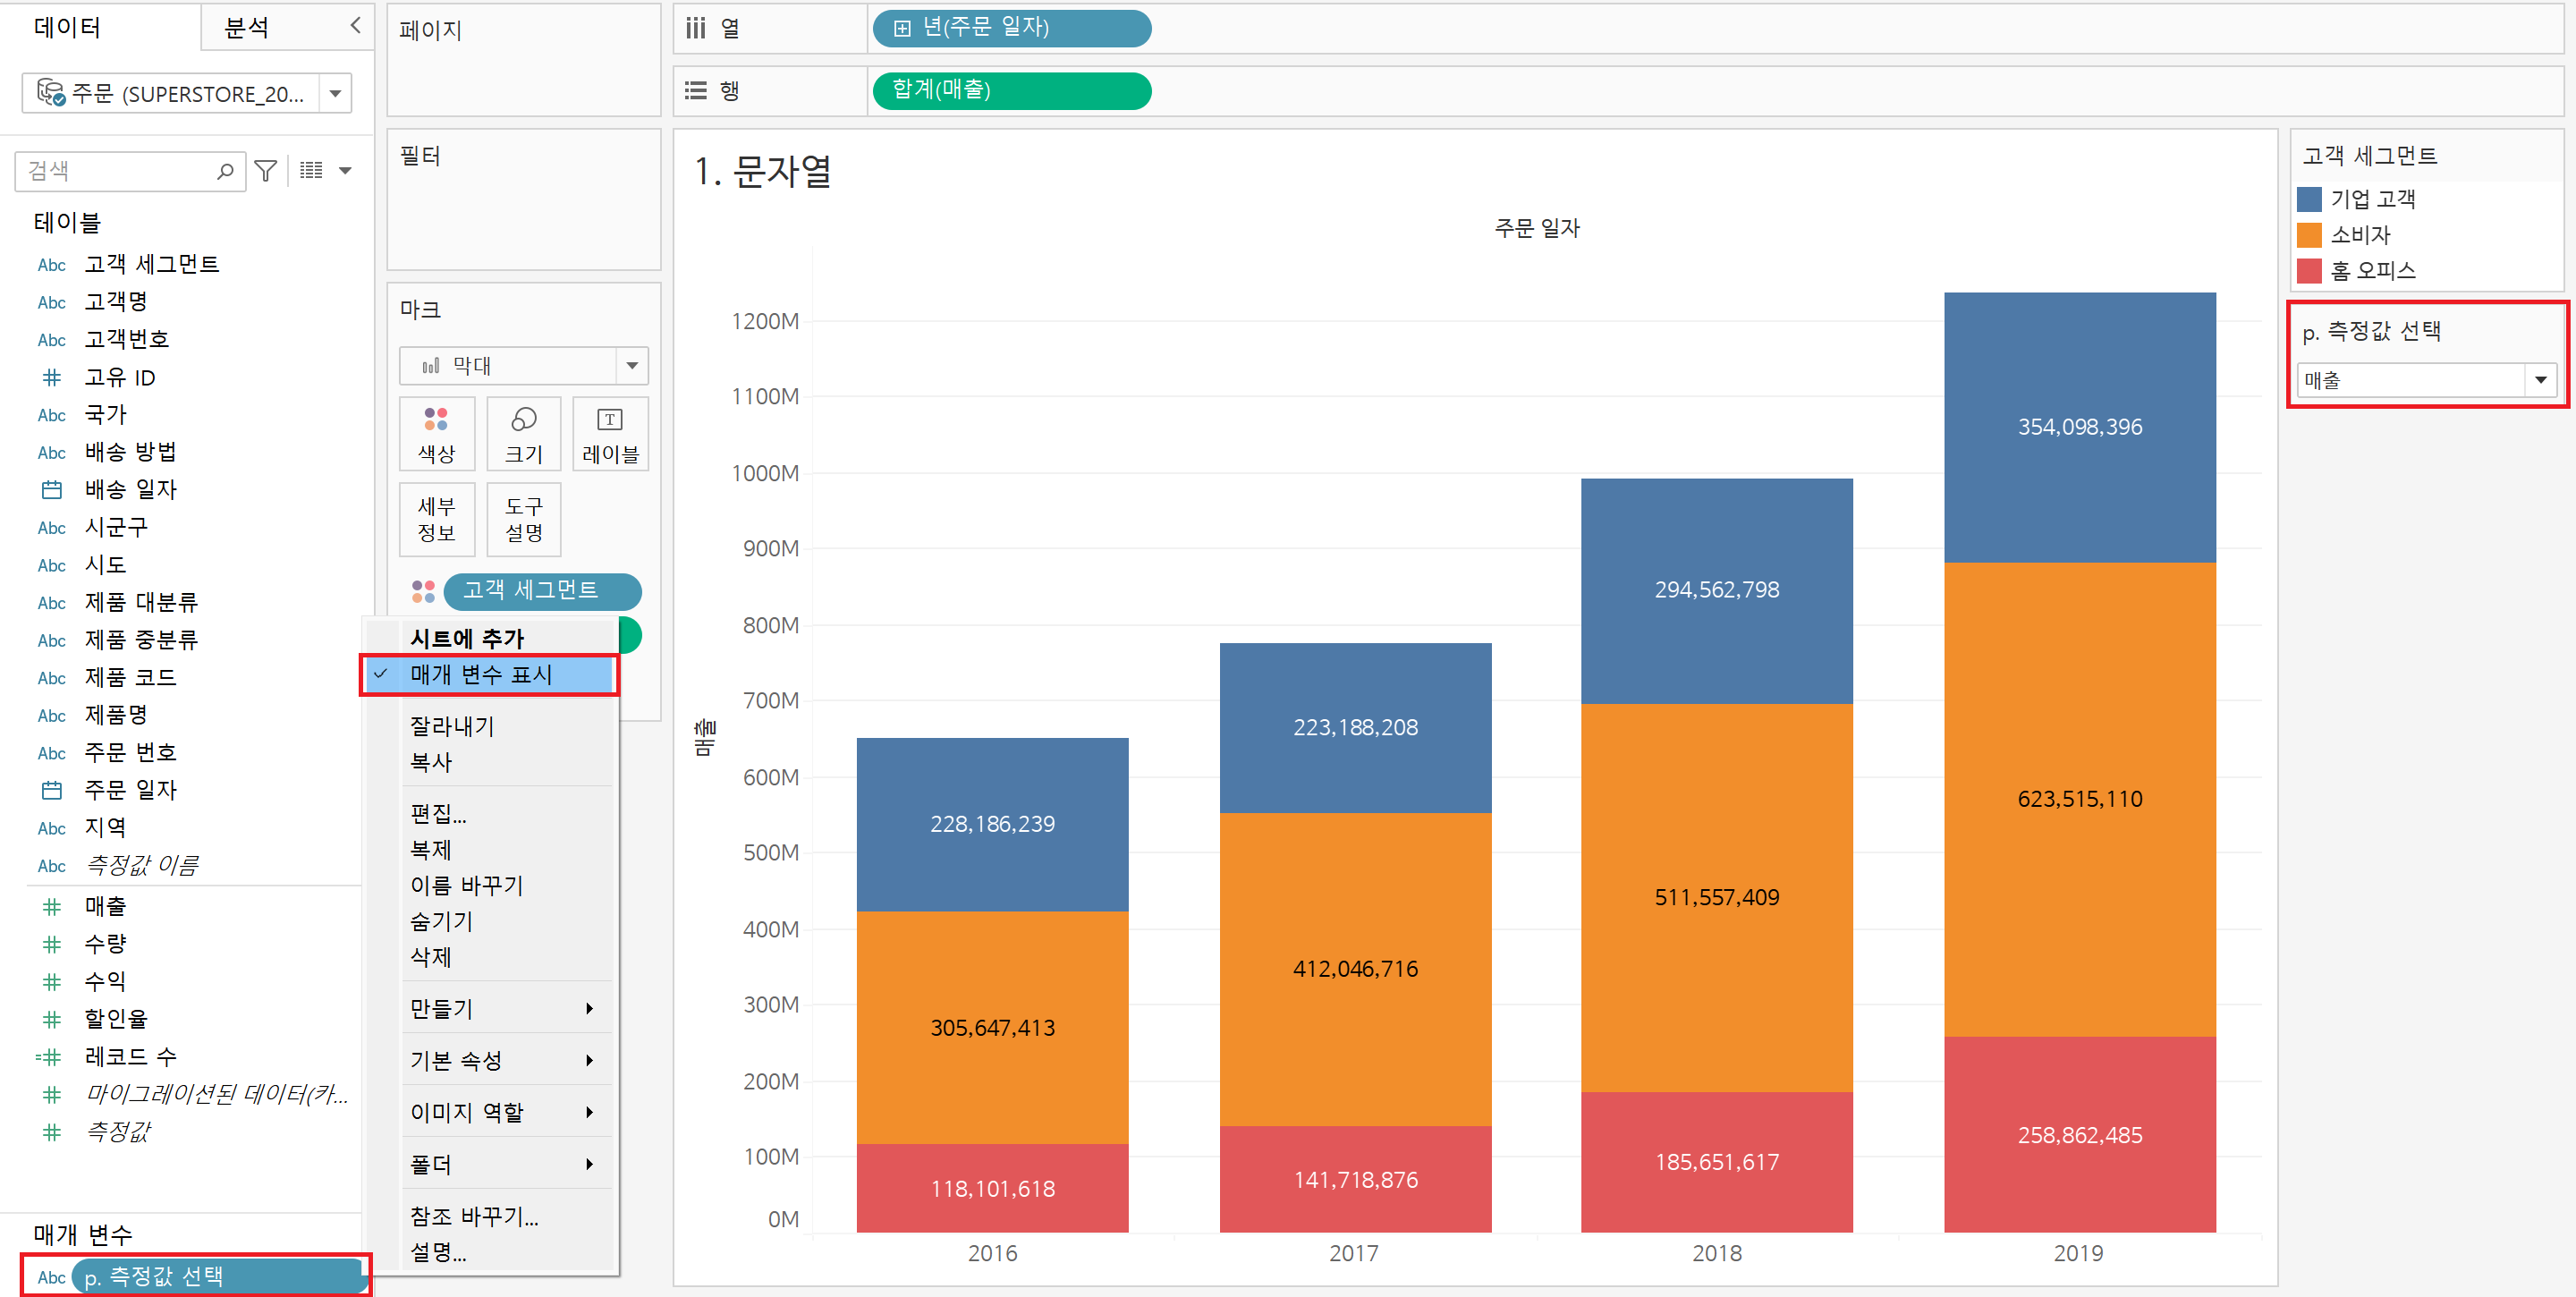Open the data source selector dropdown arrow
The width and height of the screenshot is (2576, 1297).
(336, 93)
